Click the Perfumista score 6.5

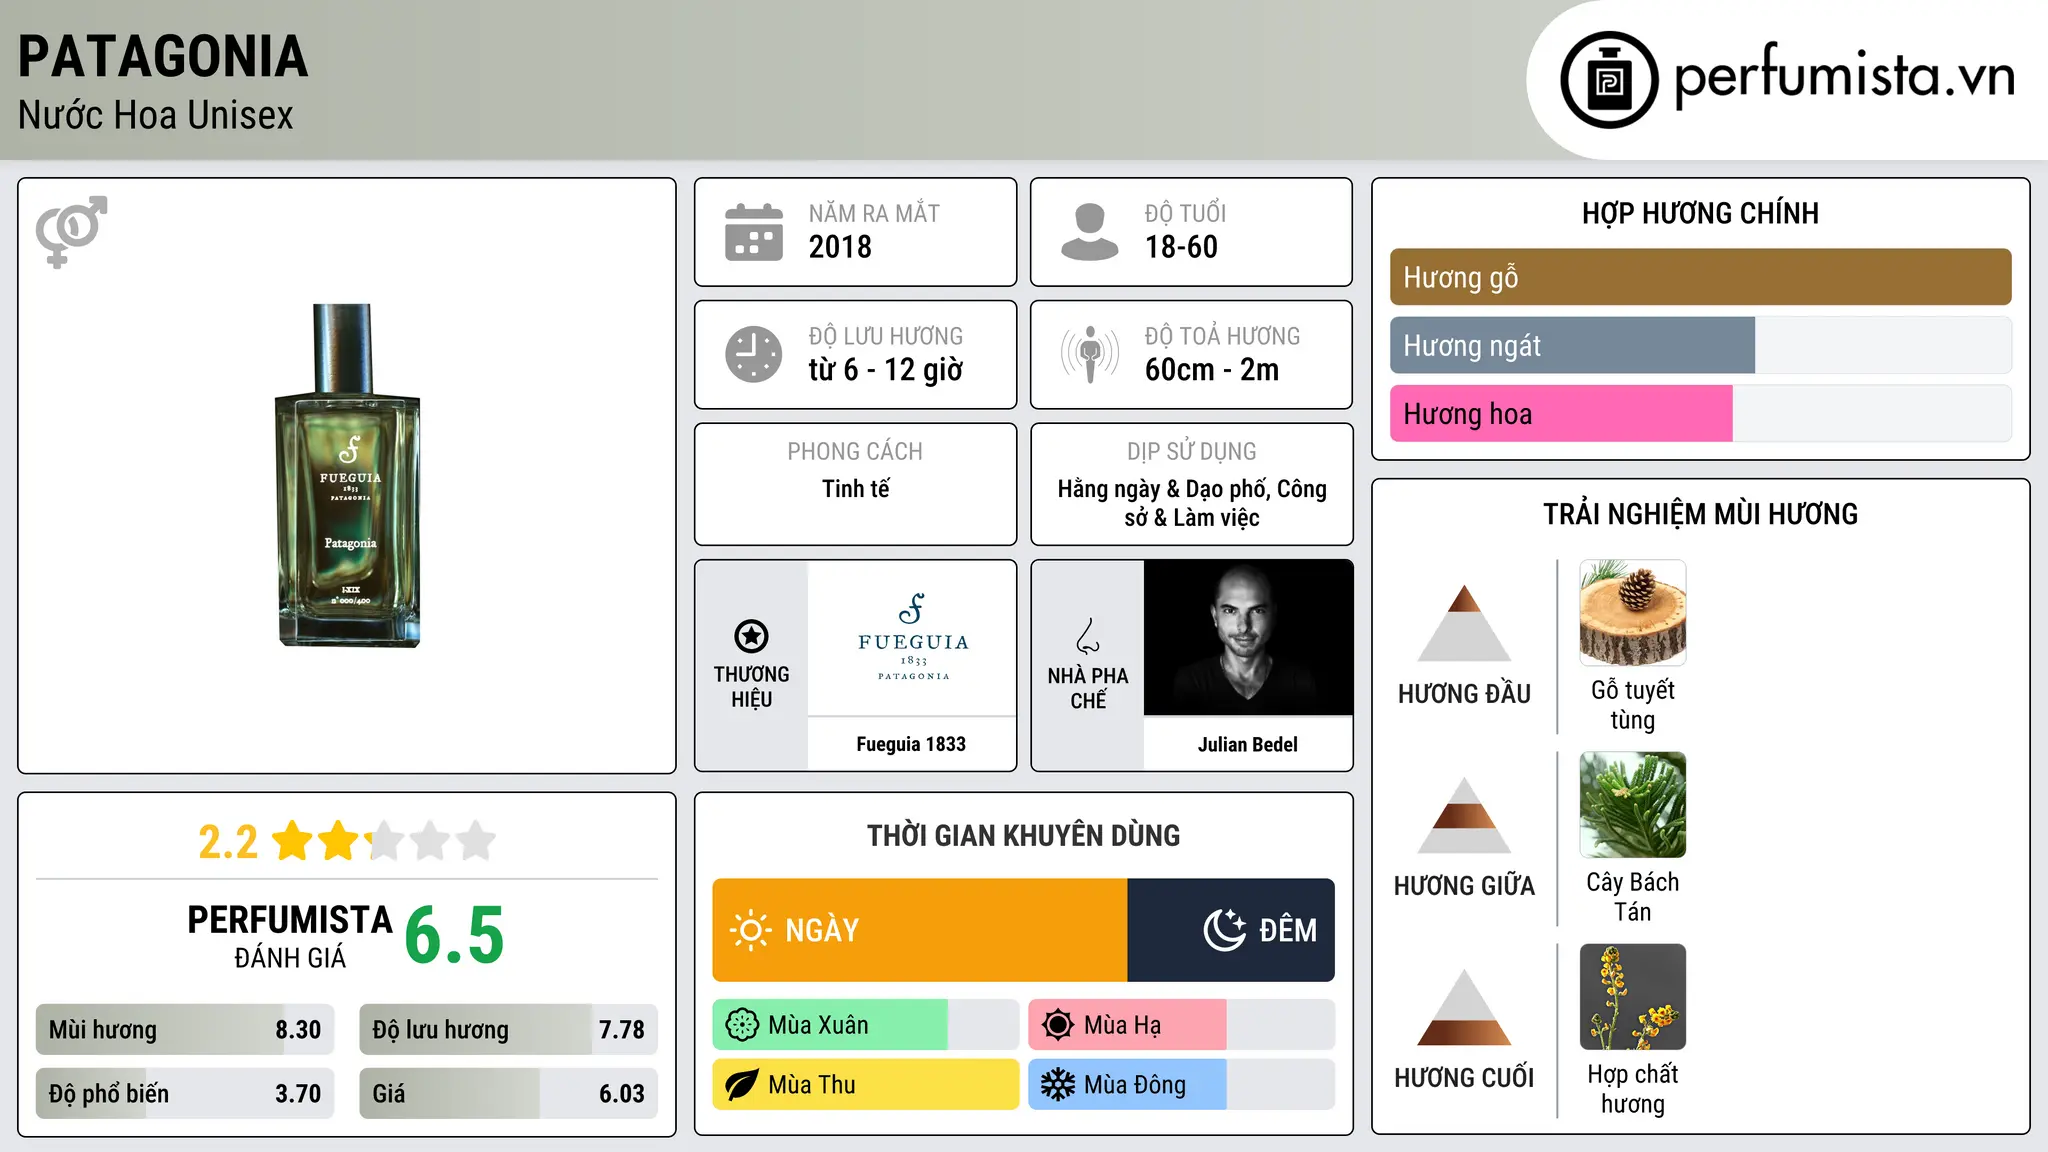tap(455, 936)
